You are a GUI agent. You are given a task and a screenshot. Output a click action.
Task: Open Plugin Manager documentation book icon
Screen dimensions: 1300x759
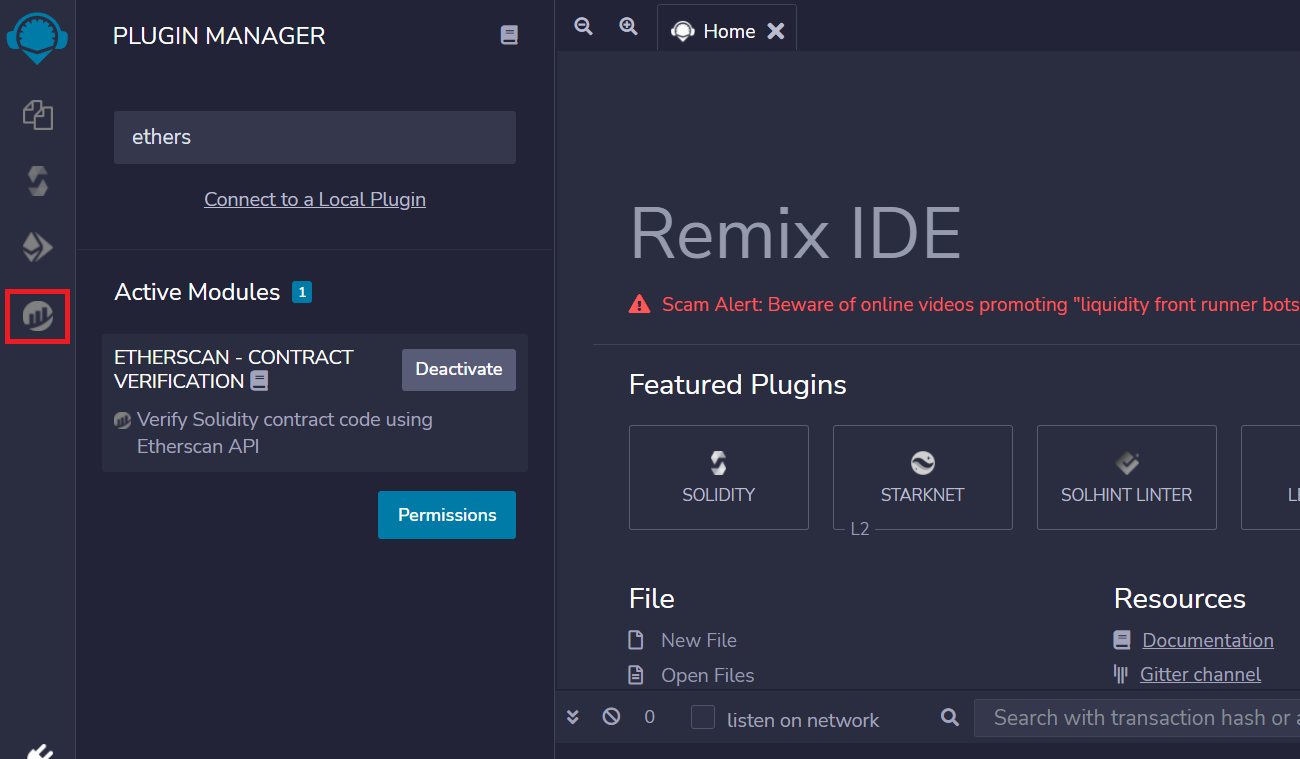[x=509, y=35]
